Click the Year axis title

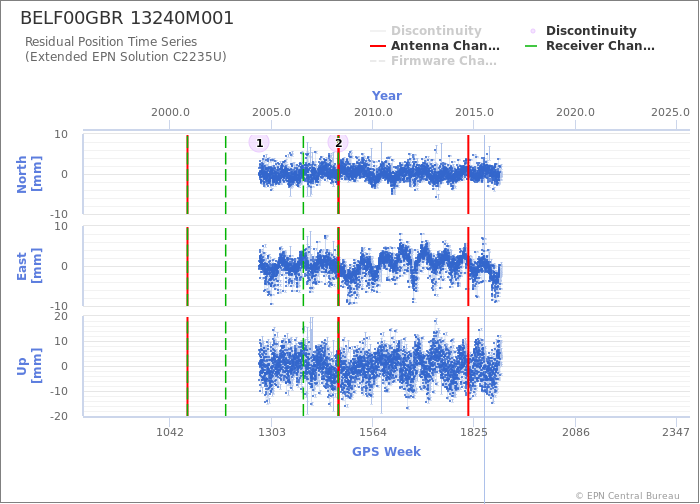tap(387, 96)
